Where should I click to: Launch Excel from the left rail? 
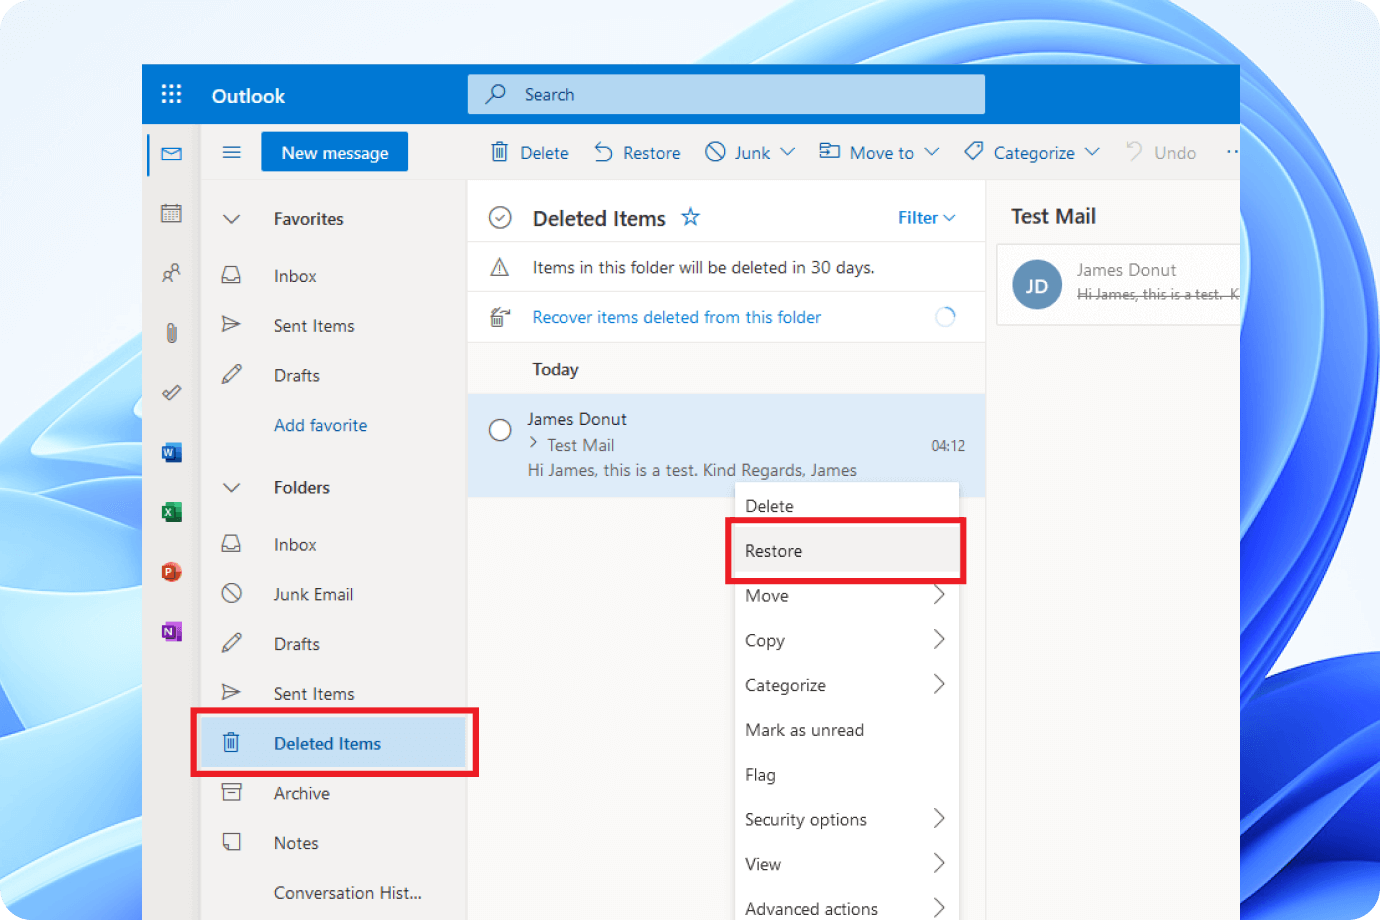[172, 512]
